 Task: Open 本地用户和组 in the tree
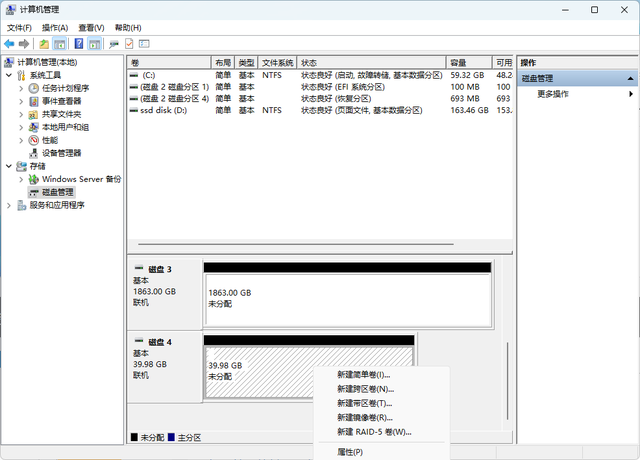click(x=65, y=127)
